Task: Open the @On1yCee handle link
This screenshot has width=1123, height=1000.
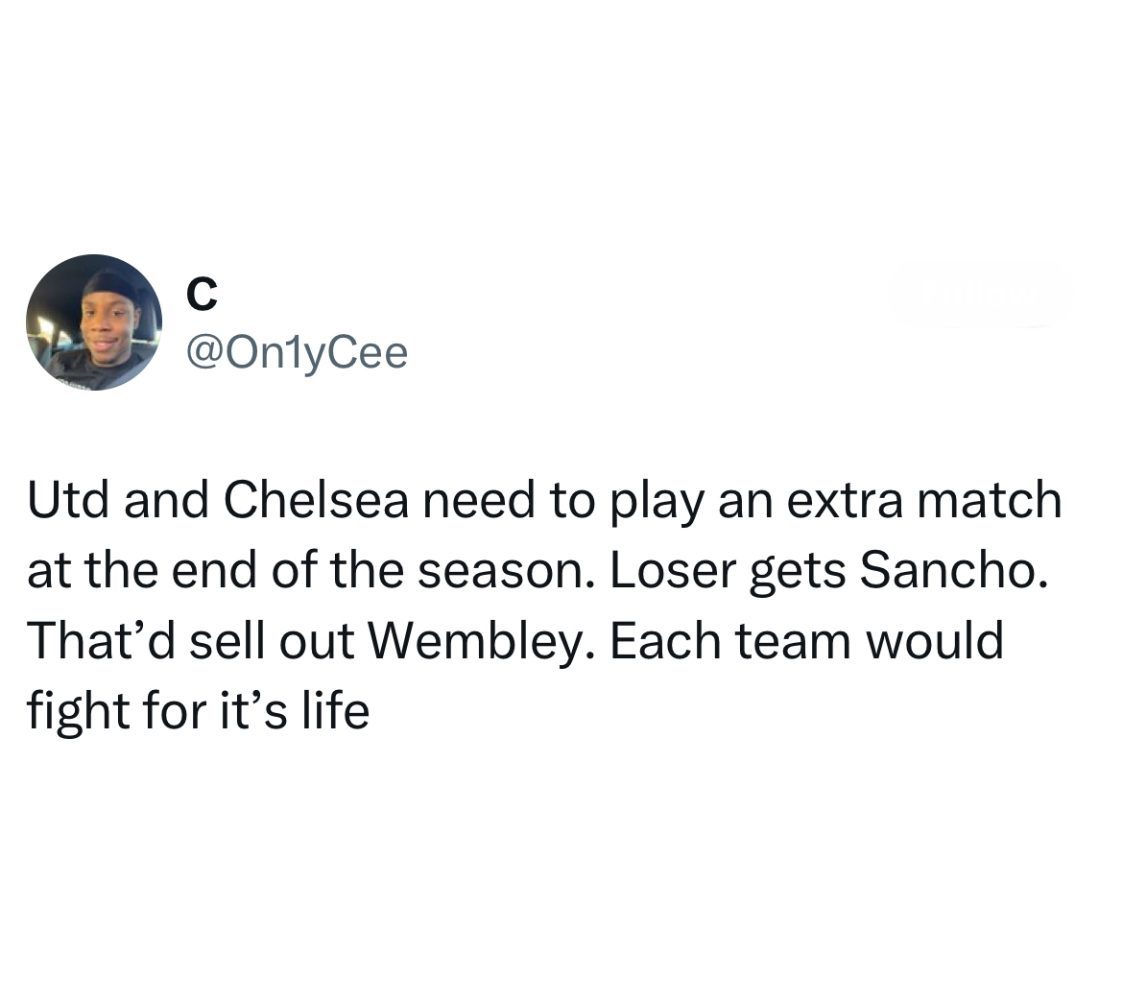Action: tap(297, 354)
